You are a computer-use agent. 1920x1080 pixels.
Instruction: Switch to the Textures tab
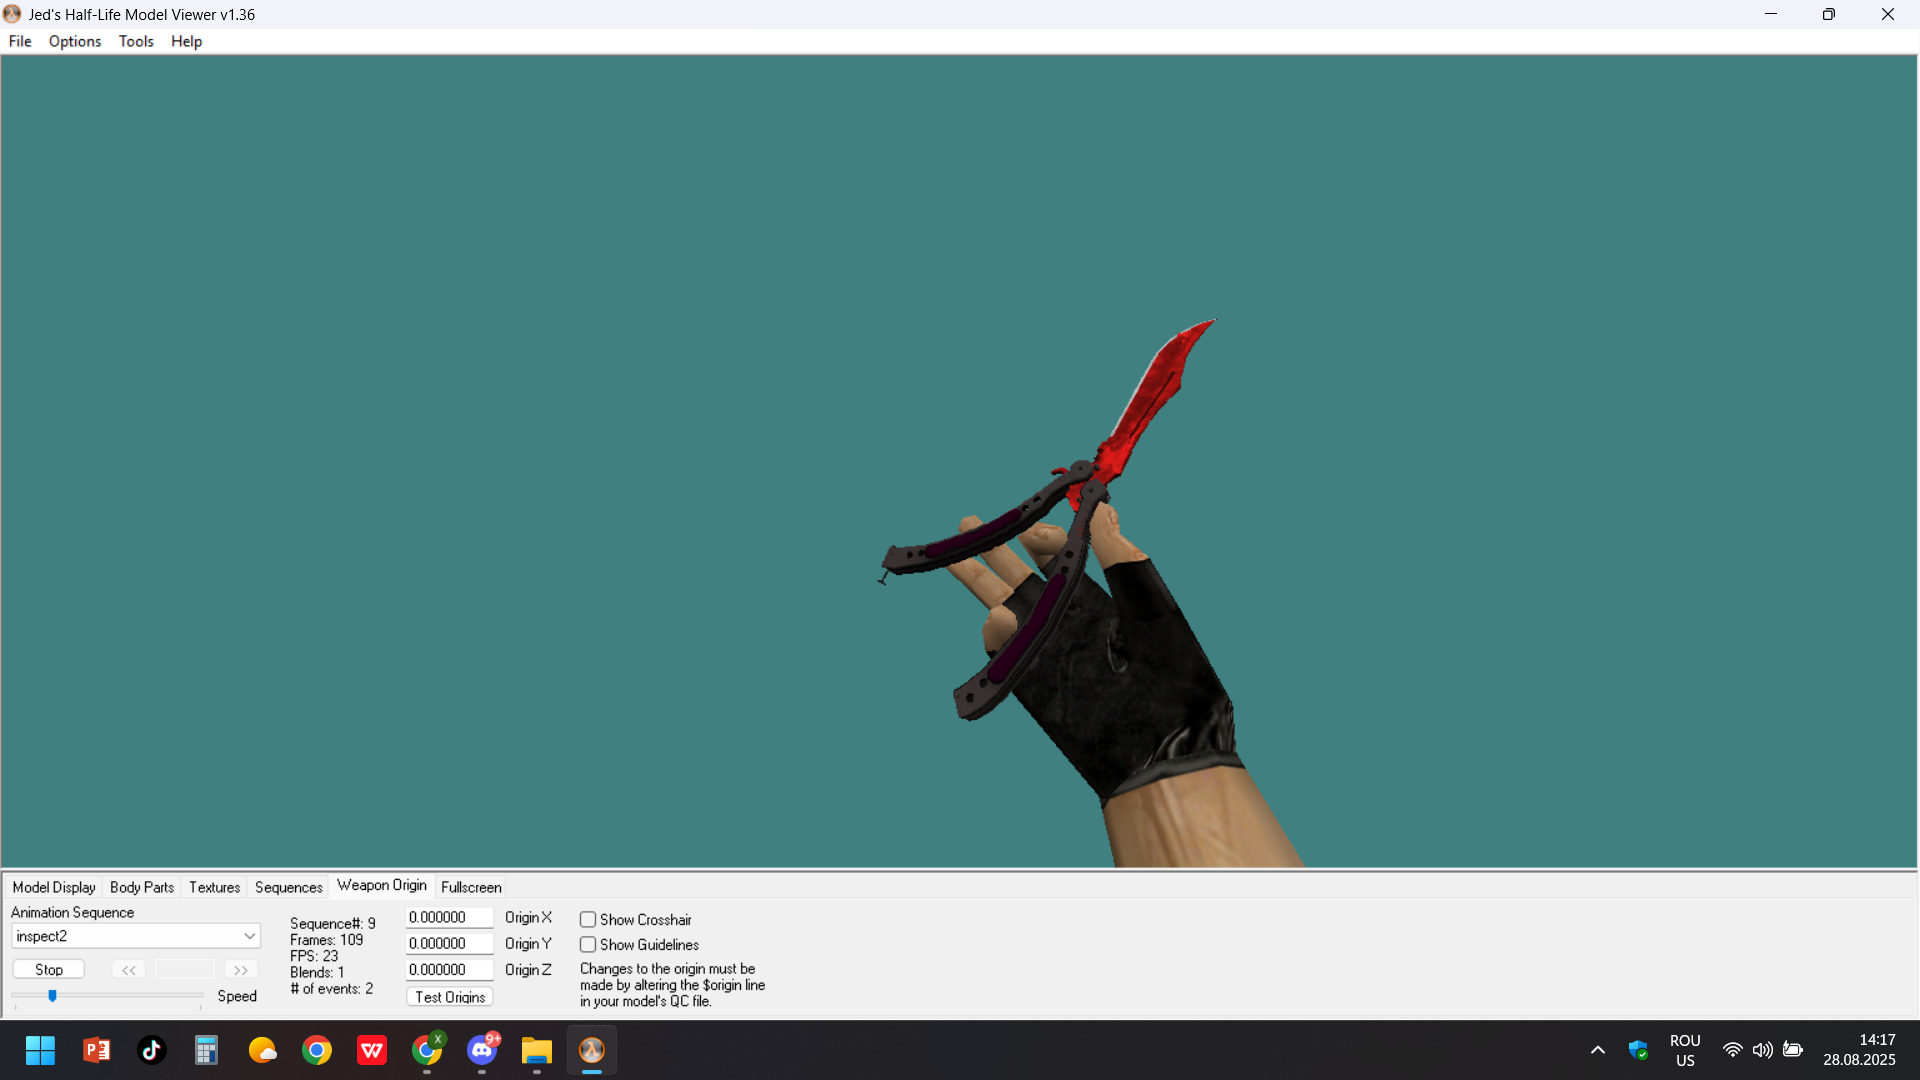[x=214, y=887]
